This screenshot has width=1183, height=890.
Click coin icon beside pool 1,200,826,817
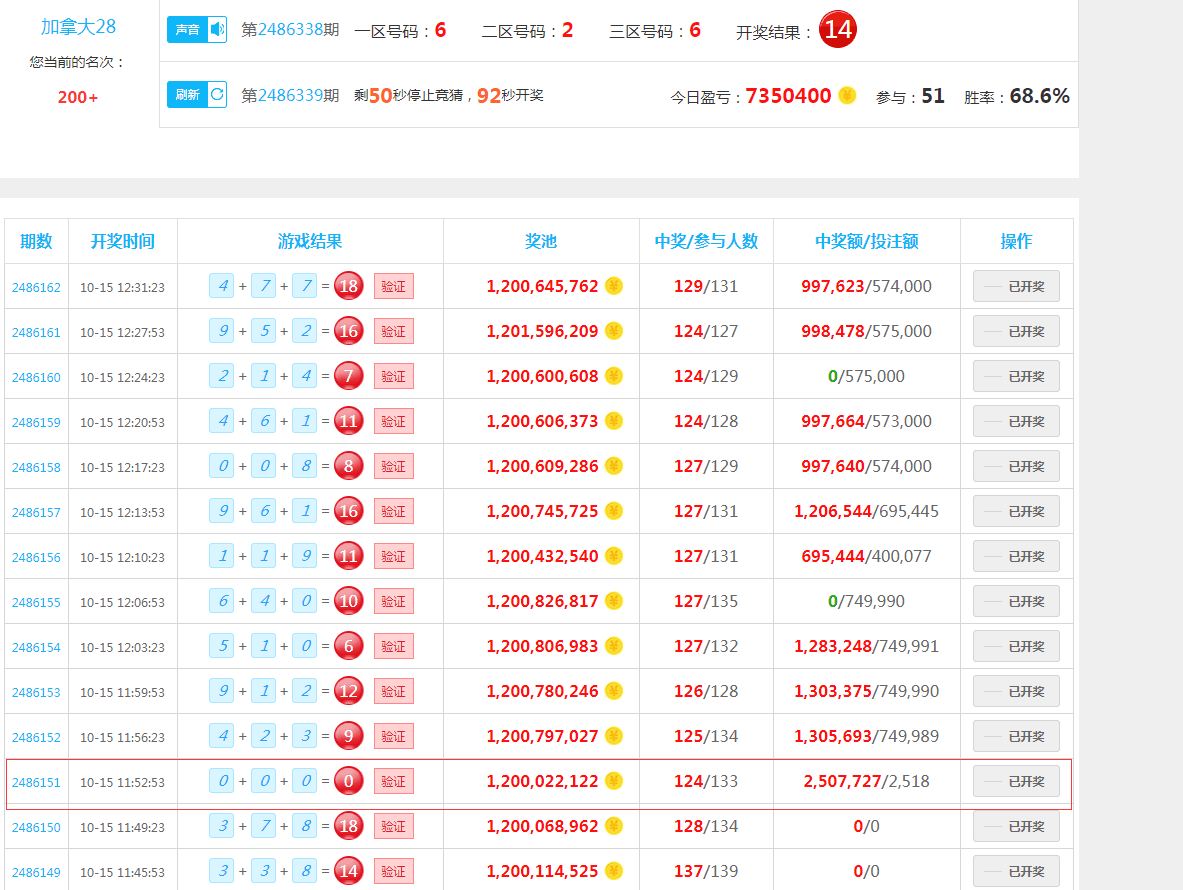click(614, 601)
